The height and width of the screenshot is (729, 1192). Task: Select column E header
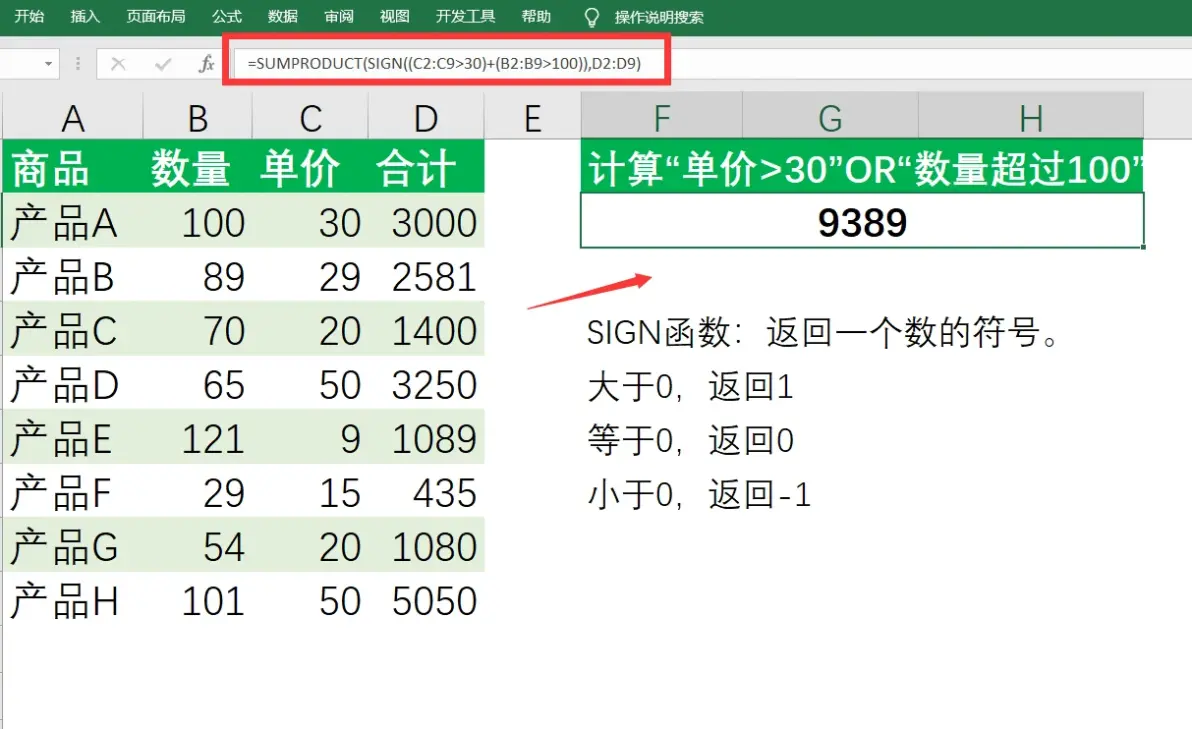(532, 118)
